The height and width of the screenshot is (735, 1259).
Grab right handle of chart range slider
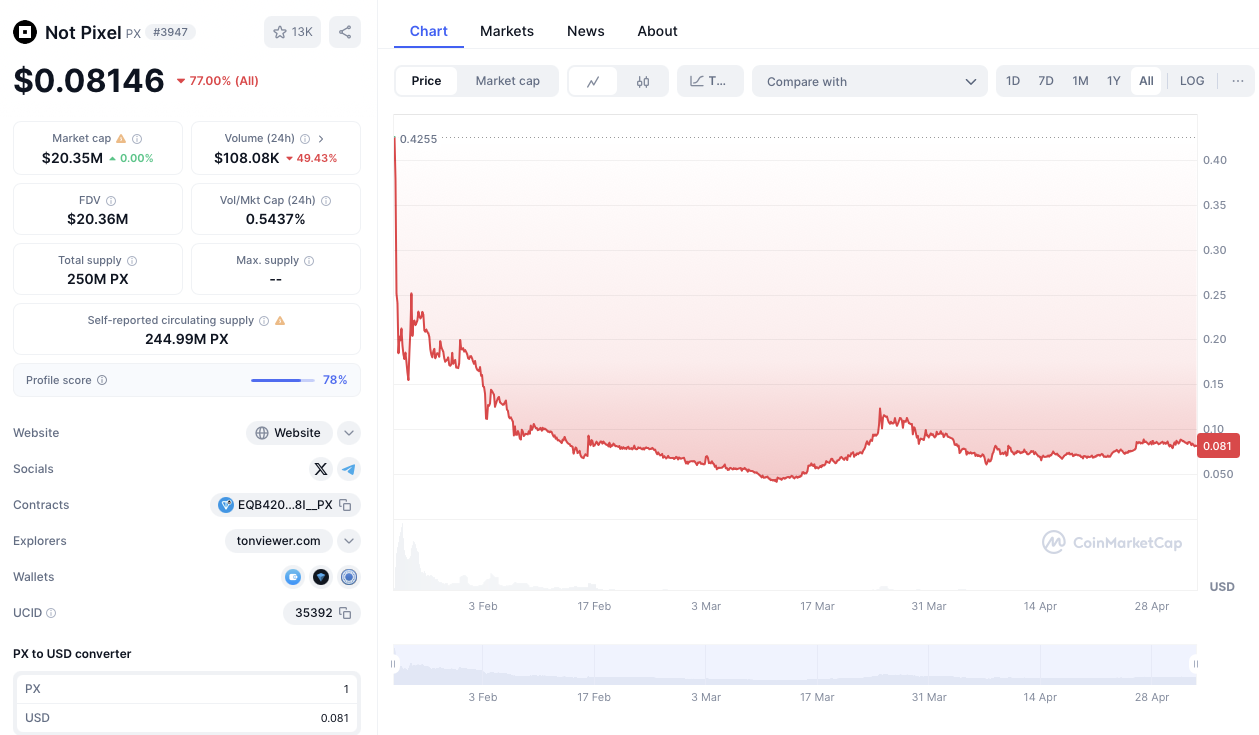tap(1196, 664)
